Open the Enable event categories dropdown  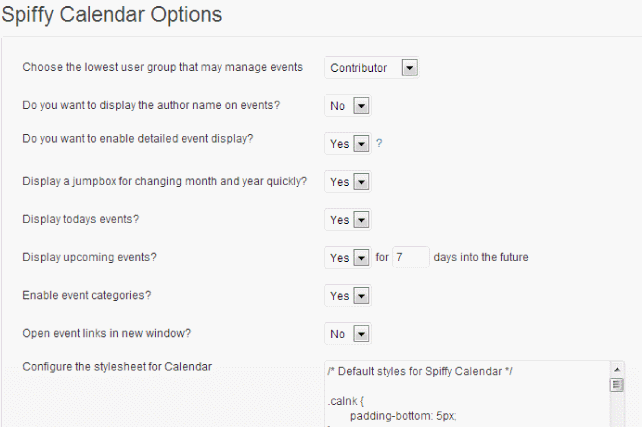click(348, 296)
